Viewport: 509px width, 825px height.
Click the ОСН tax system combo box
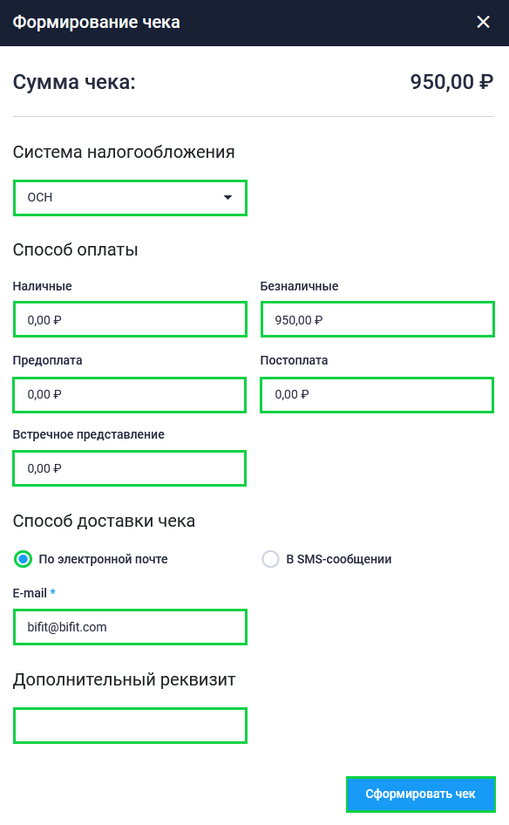pyautogui.click(x=130, y=198)
